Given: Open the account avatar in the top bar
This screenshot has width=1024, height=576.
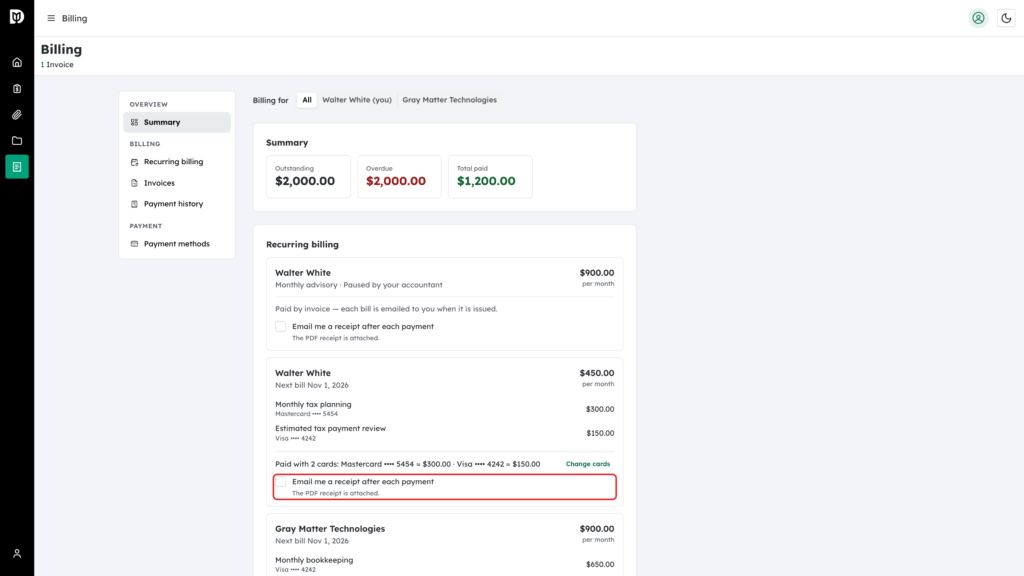Looking at the screenshot, I should (978, 18).
